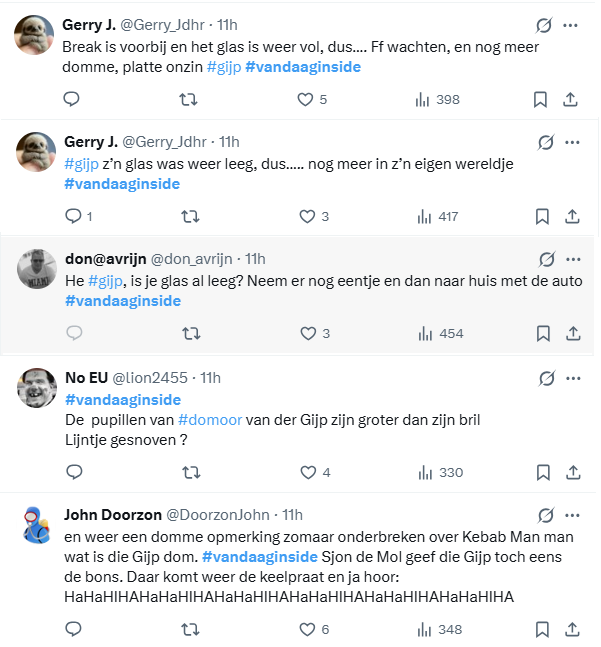The image size is (601, 647).
Task: Open Grok icon on No EU tweet
Action: tap(546, 378)
